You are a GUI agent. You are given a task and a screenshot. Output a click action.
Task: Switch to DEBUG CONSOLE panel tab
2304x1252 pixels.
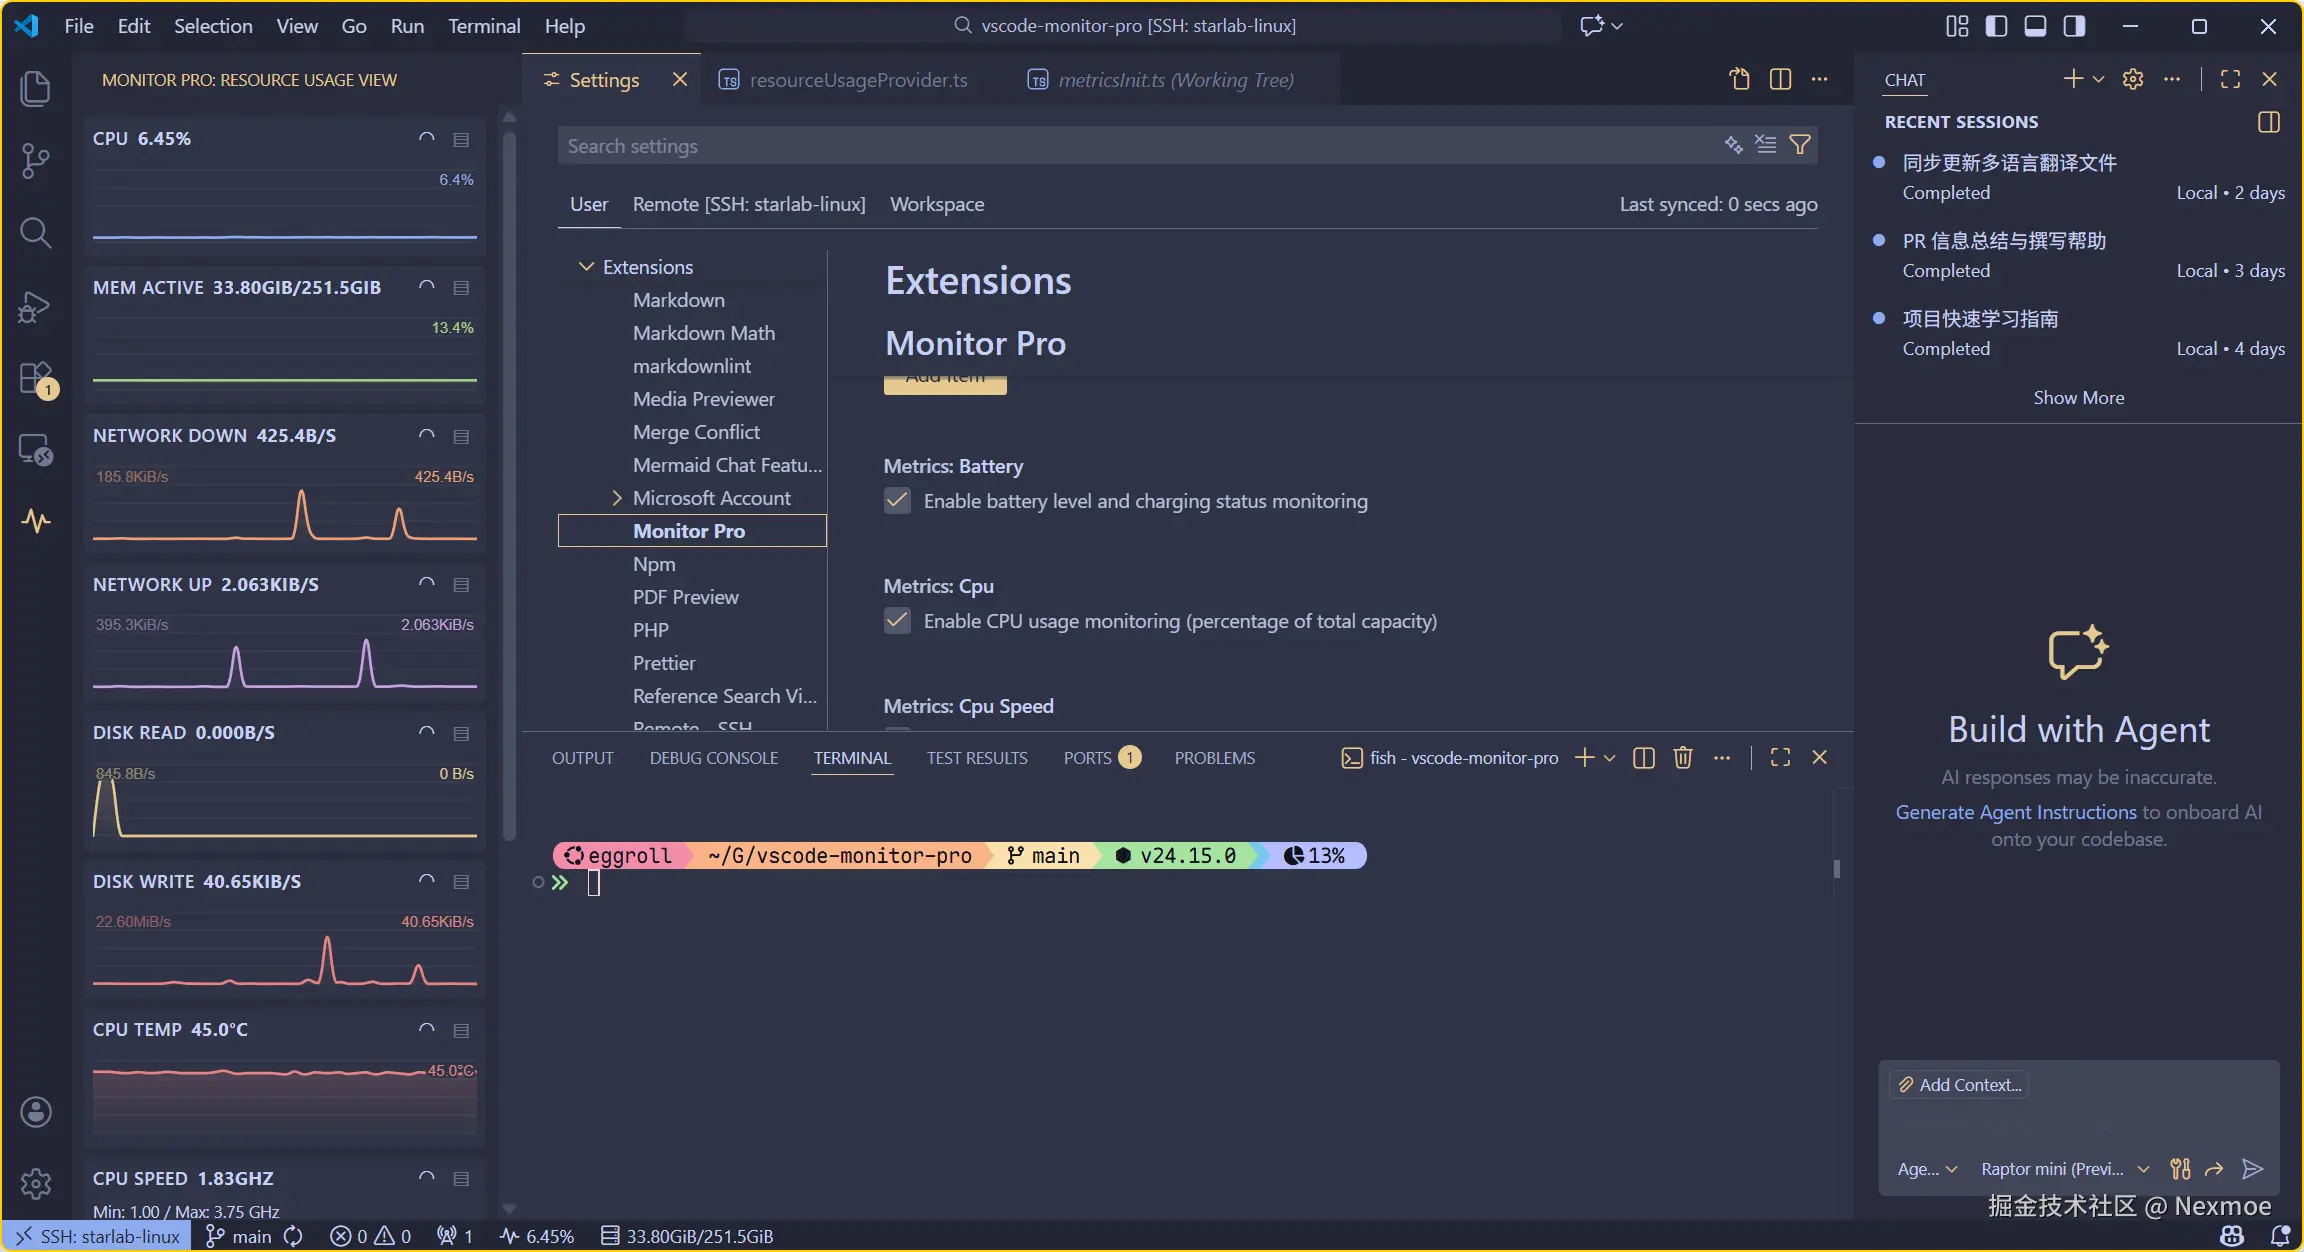pos(714,758)
